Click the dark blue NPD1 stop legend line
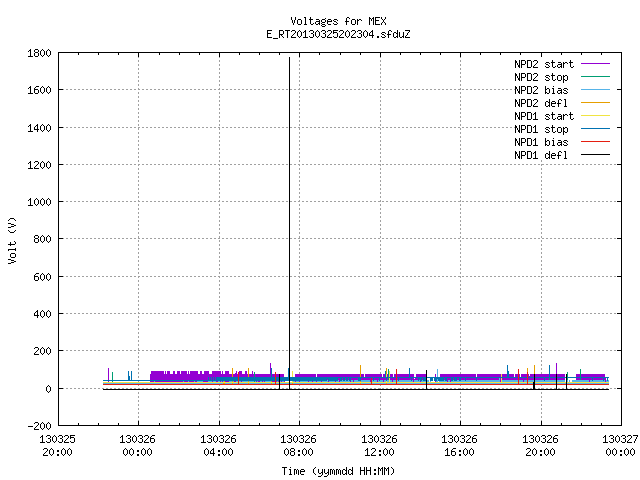This screenshot has width=640, height=480. (x=595, y=129)
